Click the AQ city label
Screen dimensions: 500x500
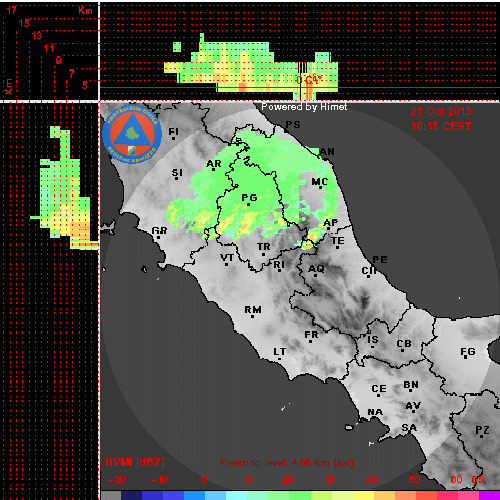(316, 268)
